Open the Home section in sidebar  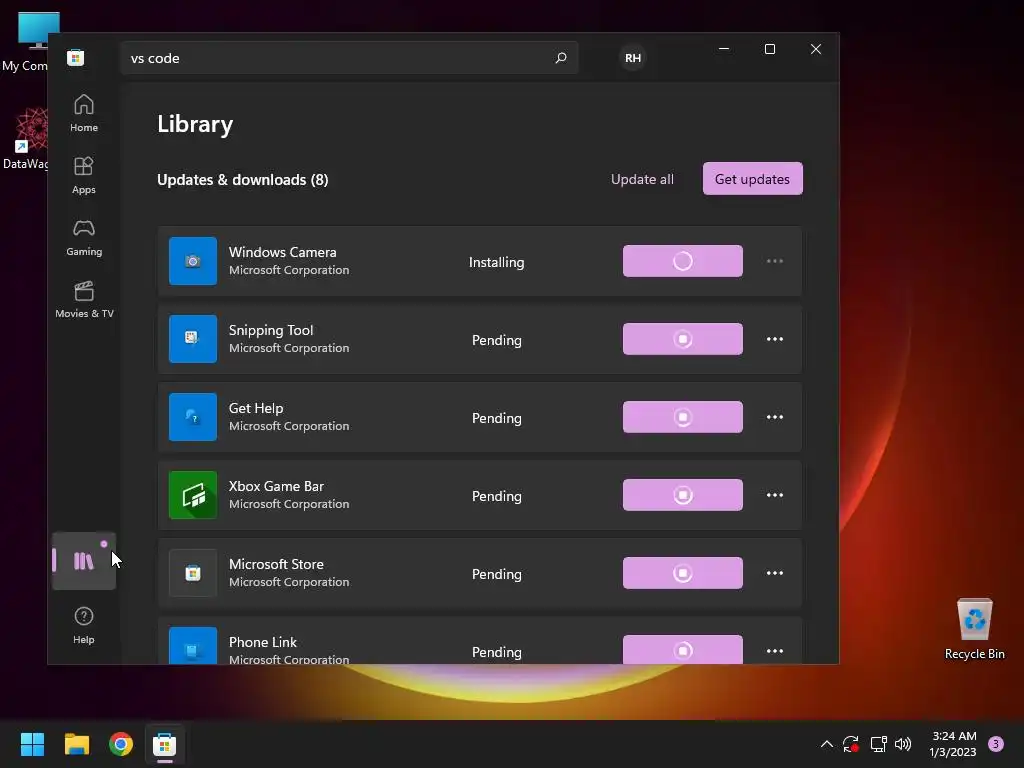pyautogui.click(x=84, y=114)
